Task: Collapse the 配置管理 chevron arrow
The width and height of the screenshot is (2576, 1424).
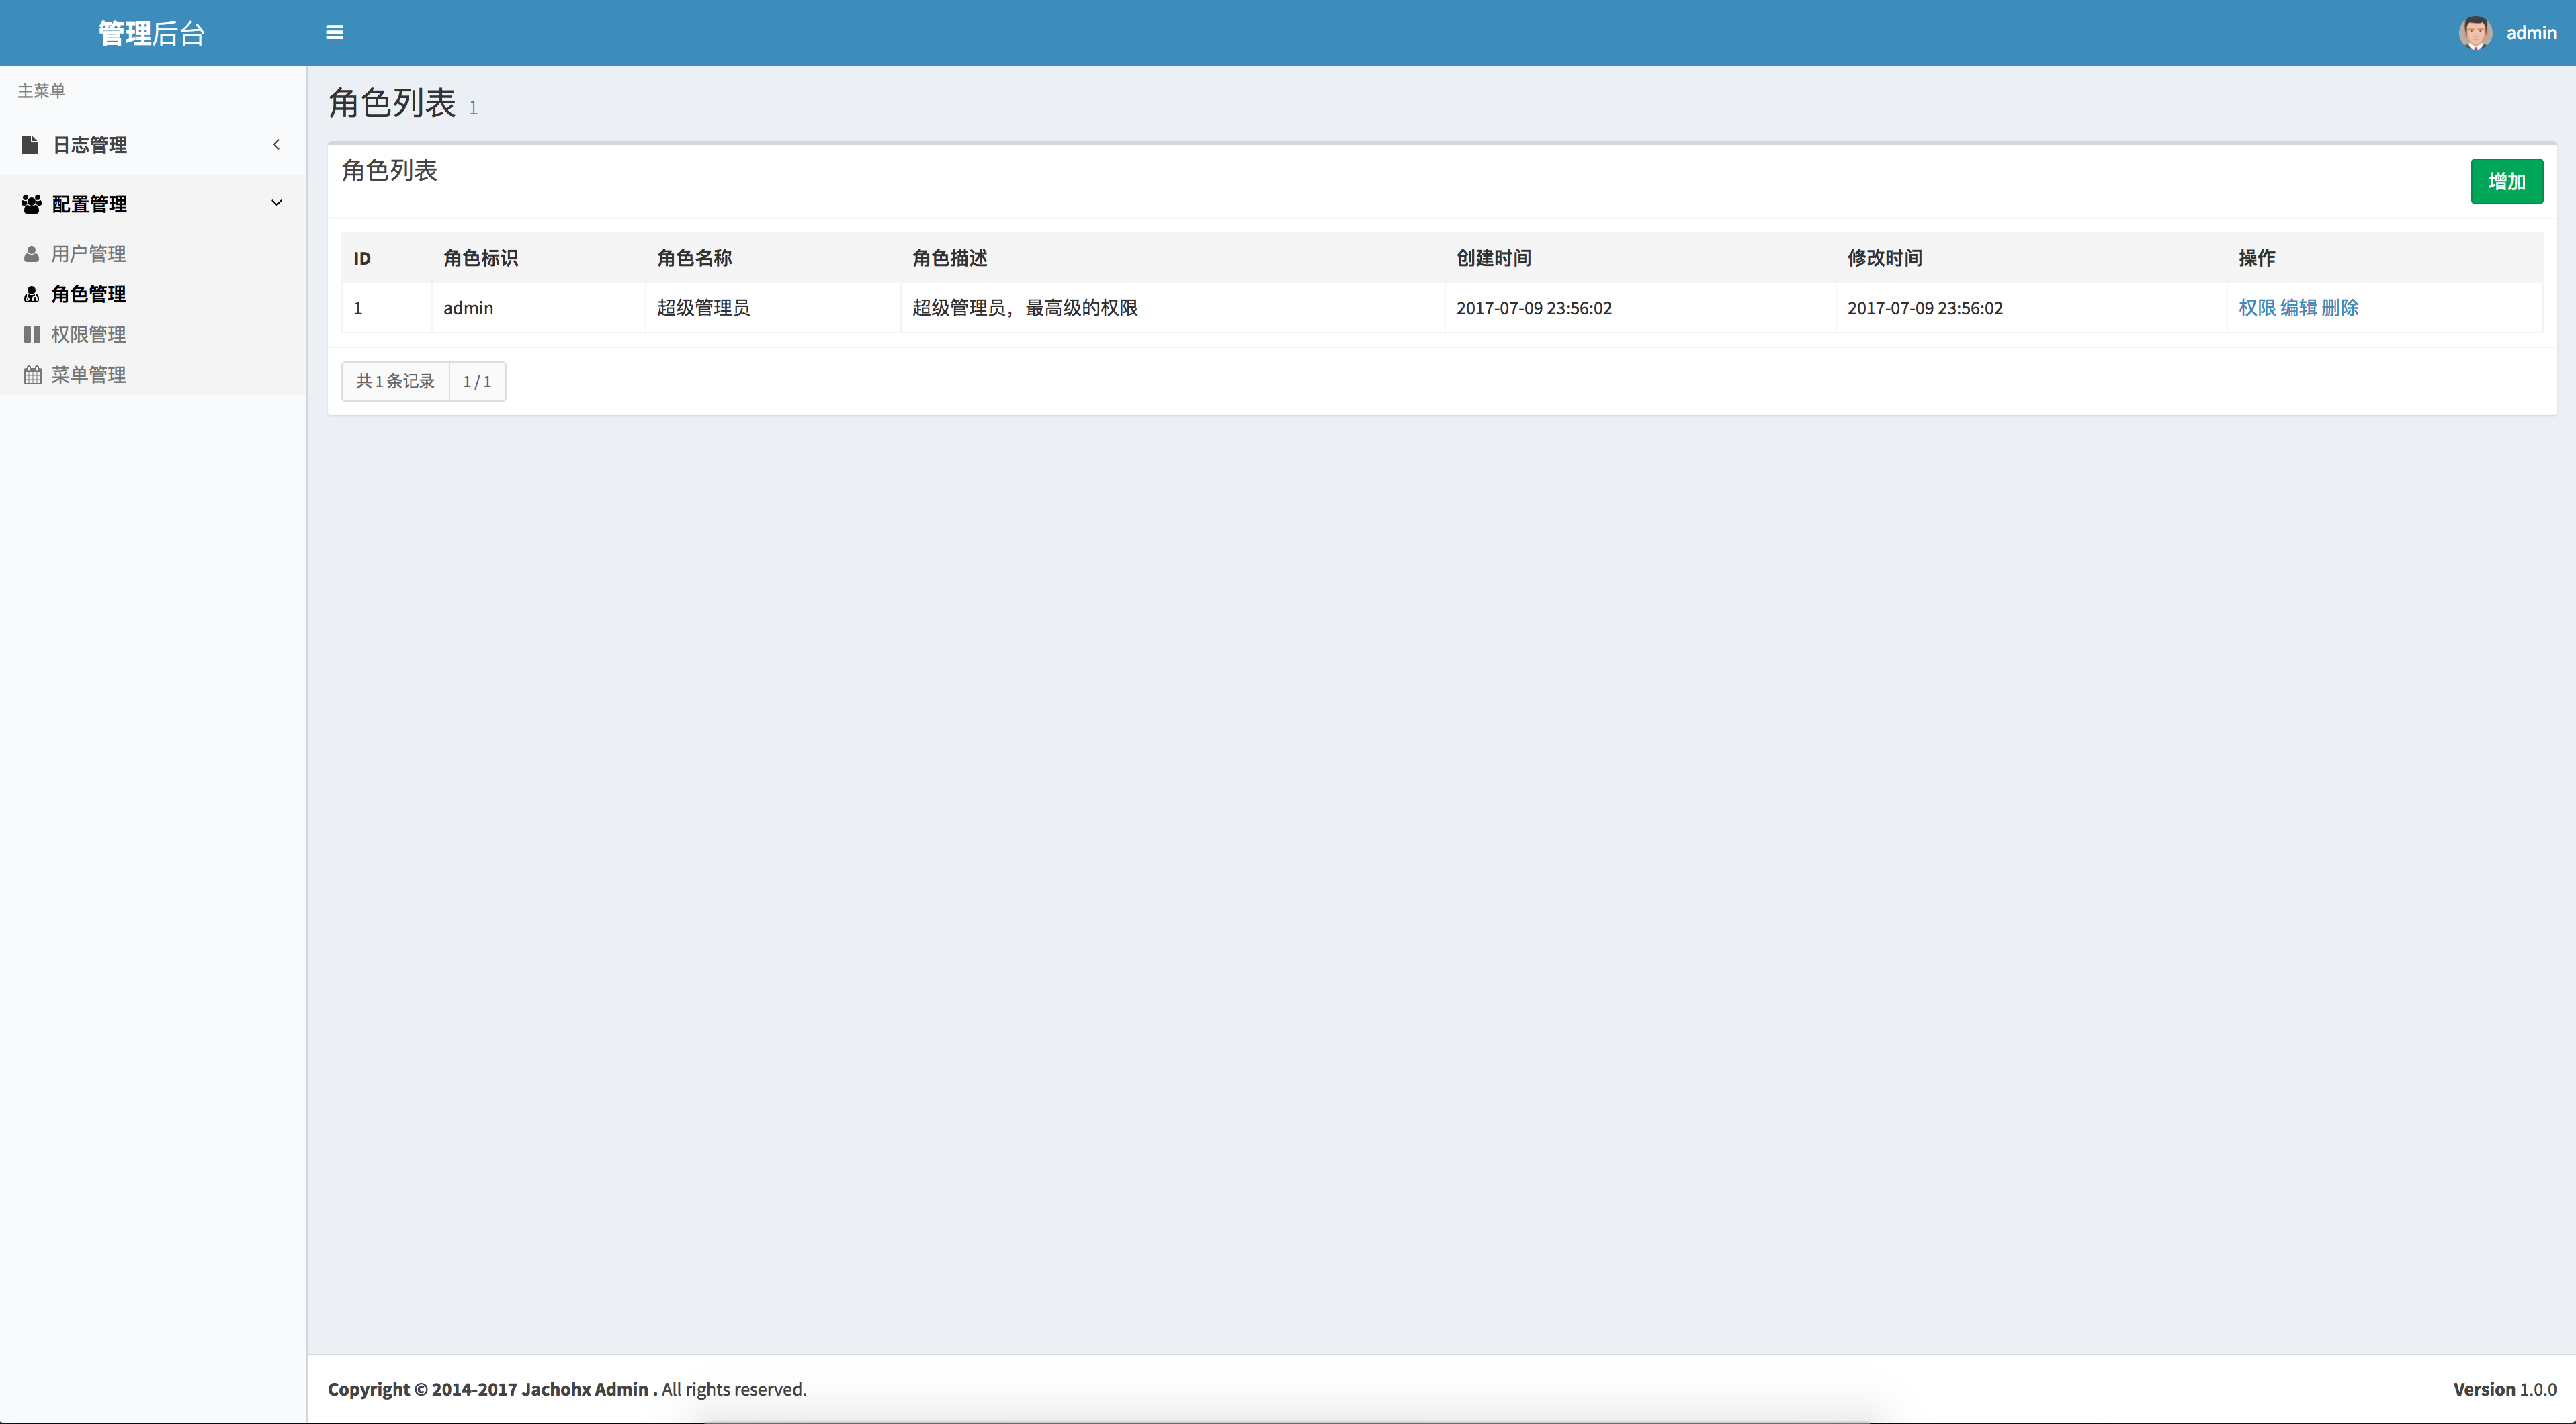Action: [x=277, y=203]
